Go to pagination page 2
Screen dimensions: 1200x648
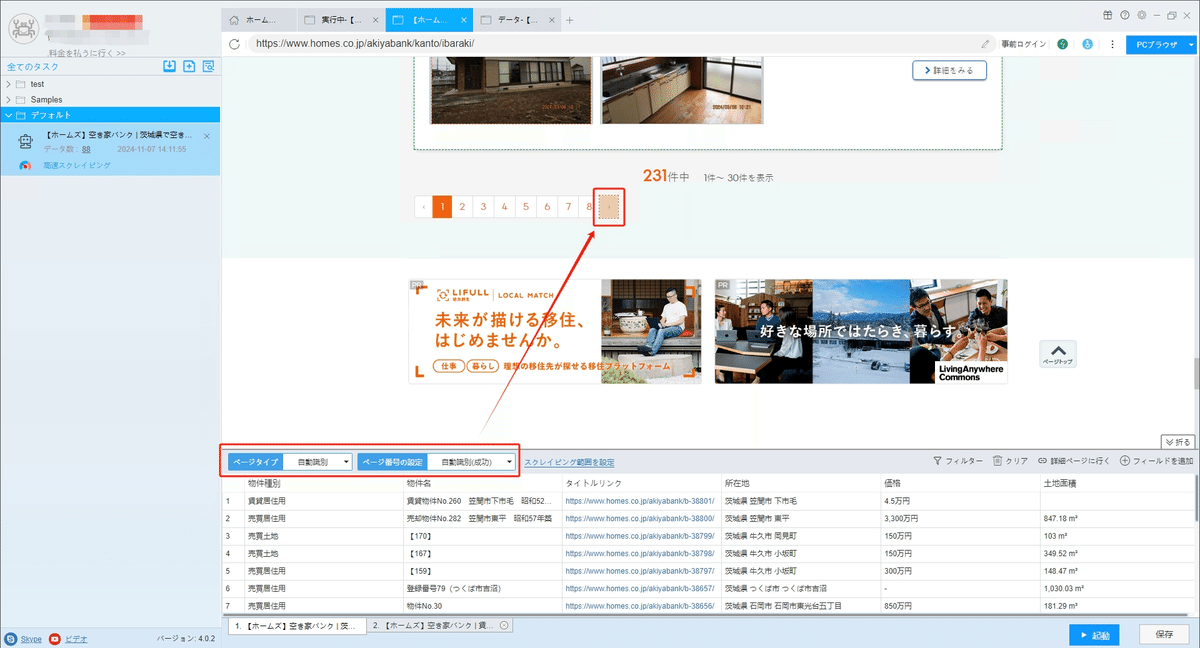[461, 207]
